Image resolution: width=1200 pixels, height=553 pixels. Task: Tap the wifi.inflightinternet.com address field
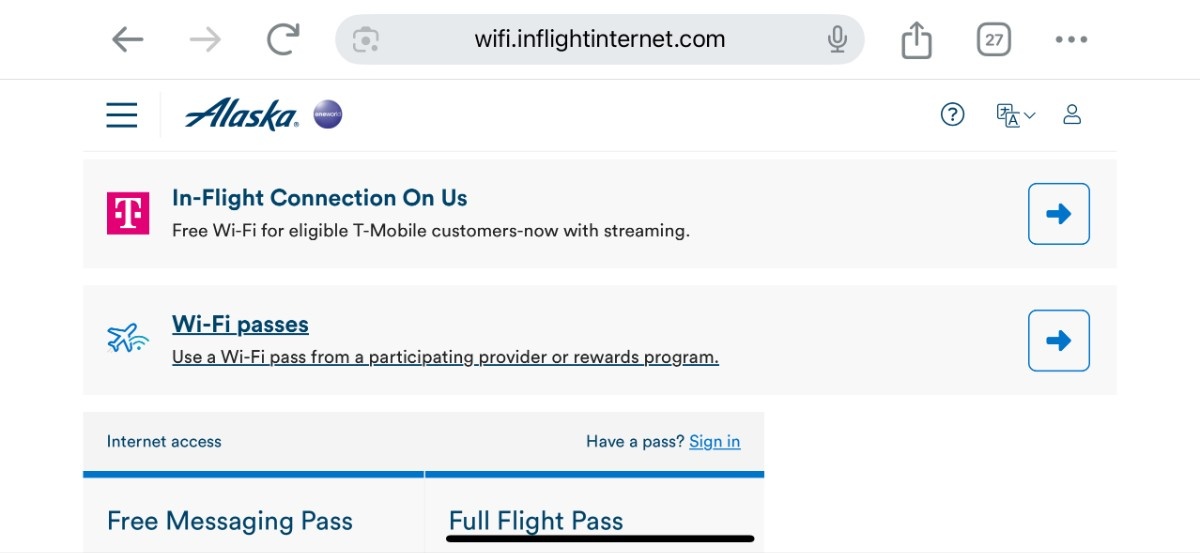point(600,40)
